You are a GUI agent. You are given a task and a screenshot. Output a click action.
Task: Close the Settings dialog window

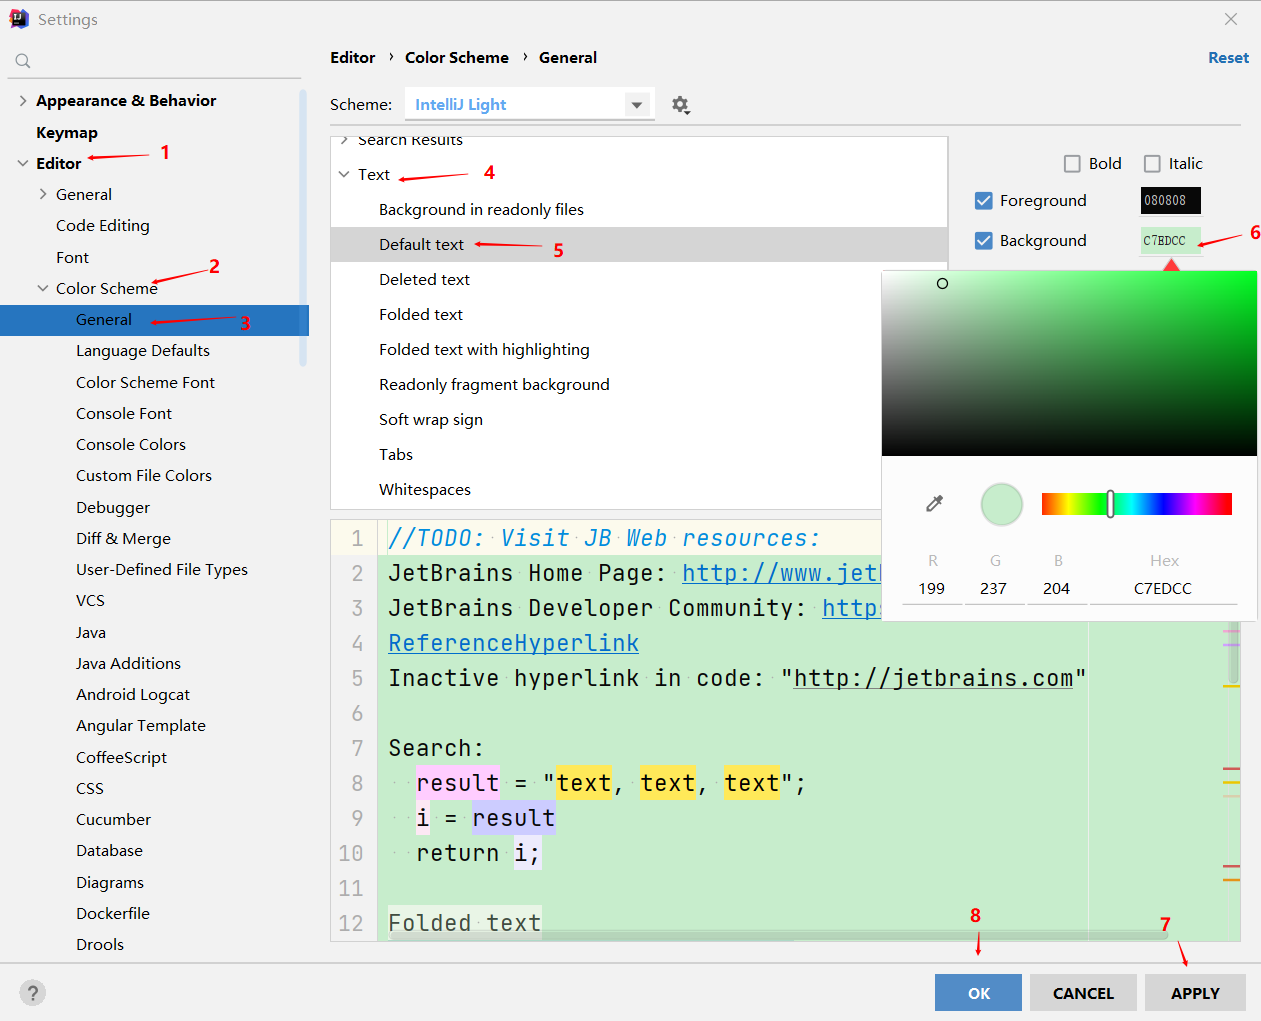[x=1231, y=19]
